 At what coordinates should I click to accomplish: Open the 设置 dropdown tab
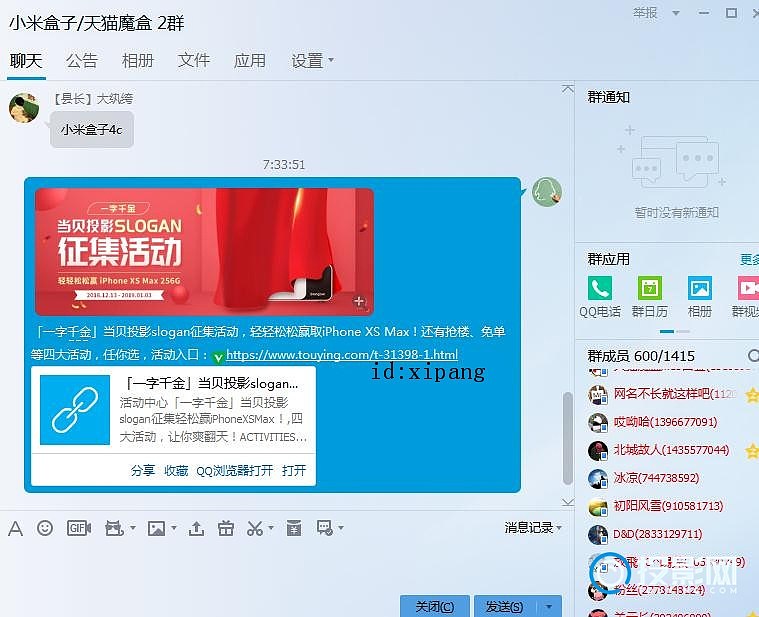[x=312, y=61]
